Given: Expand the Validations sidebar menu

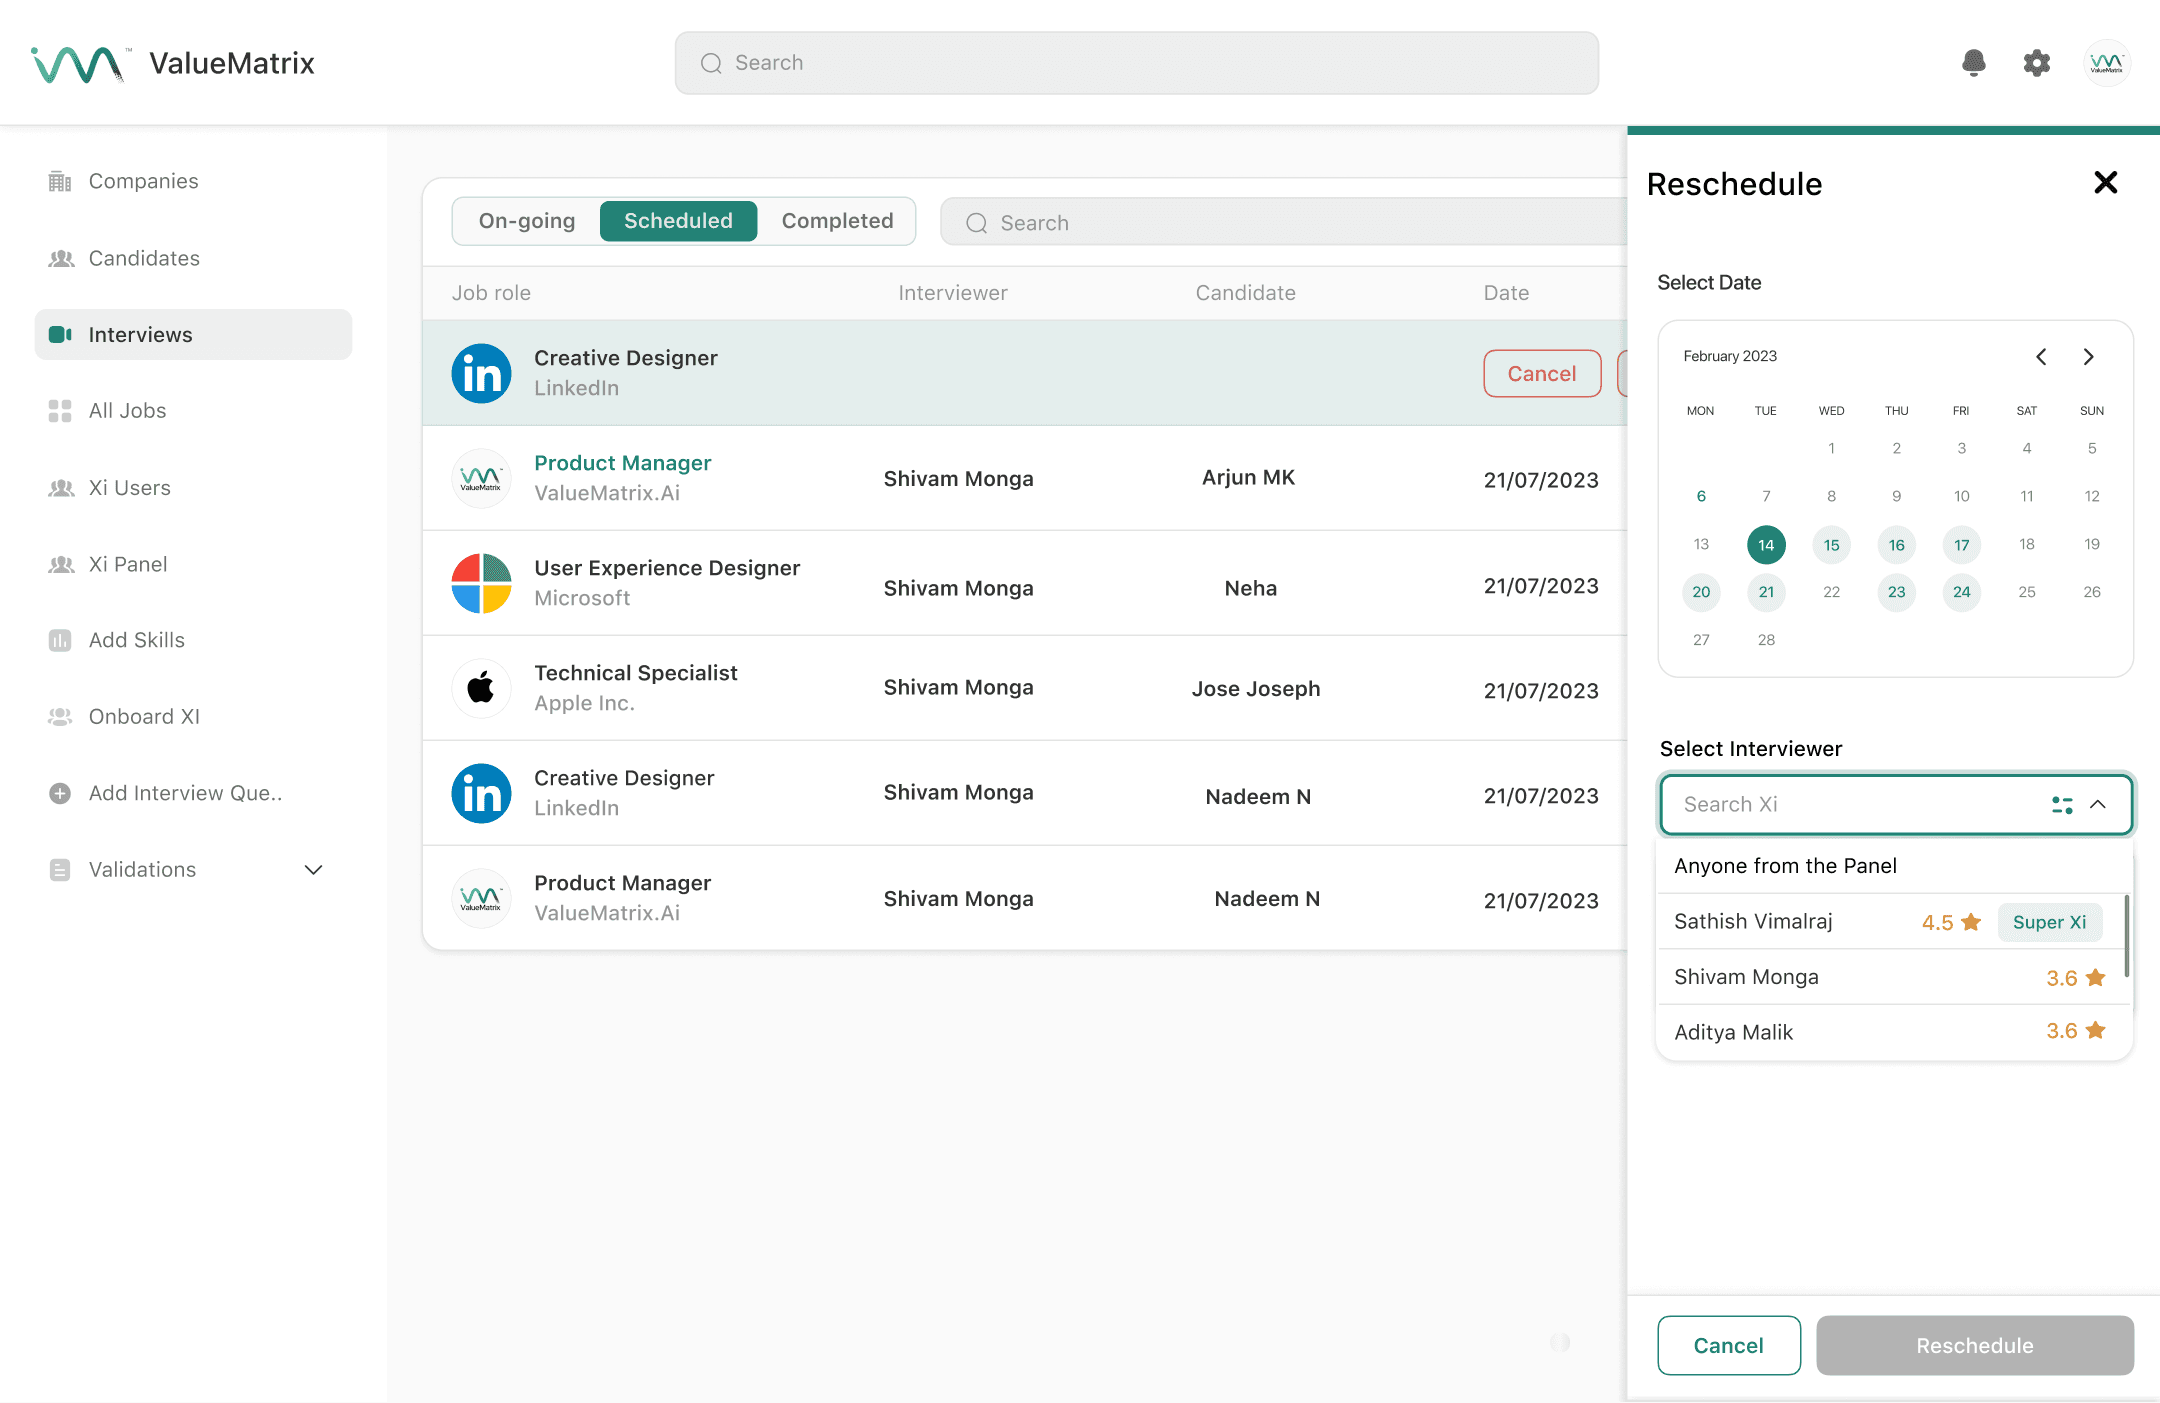Looking at the screenshot, I should [313, 870].
